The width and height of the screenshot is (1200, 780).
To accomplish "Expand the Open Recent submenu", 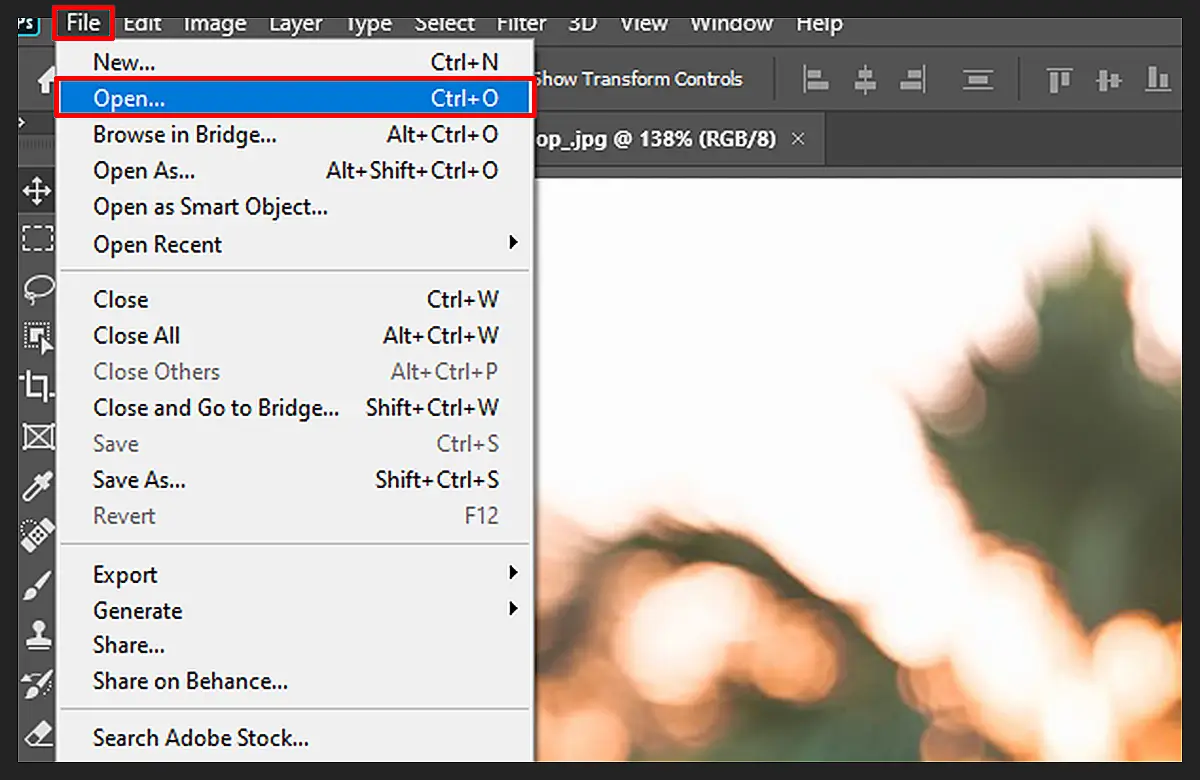I will pos(293,244).
